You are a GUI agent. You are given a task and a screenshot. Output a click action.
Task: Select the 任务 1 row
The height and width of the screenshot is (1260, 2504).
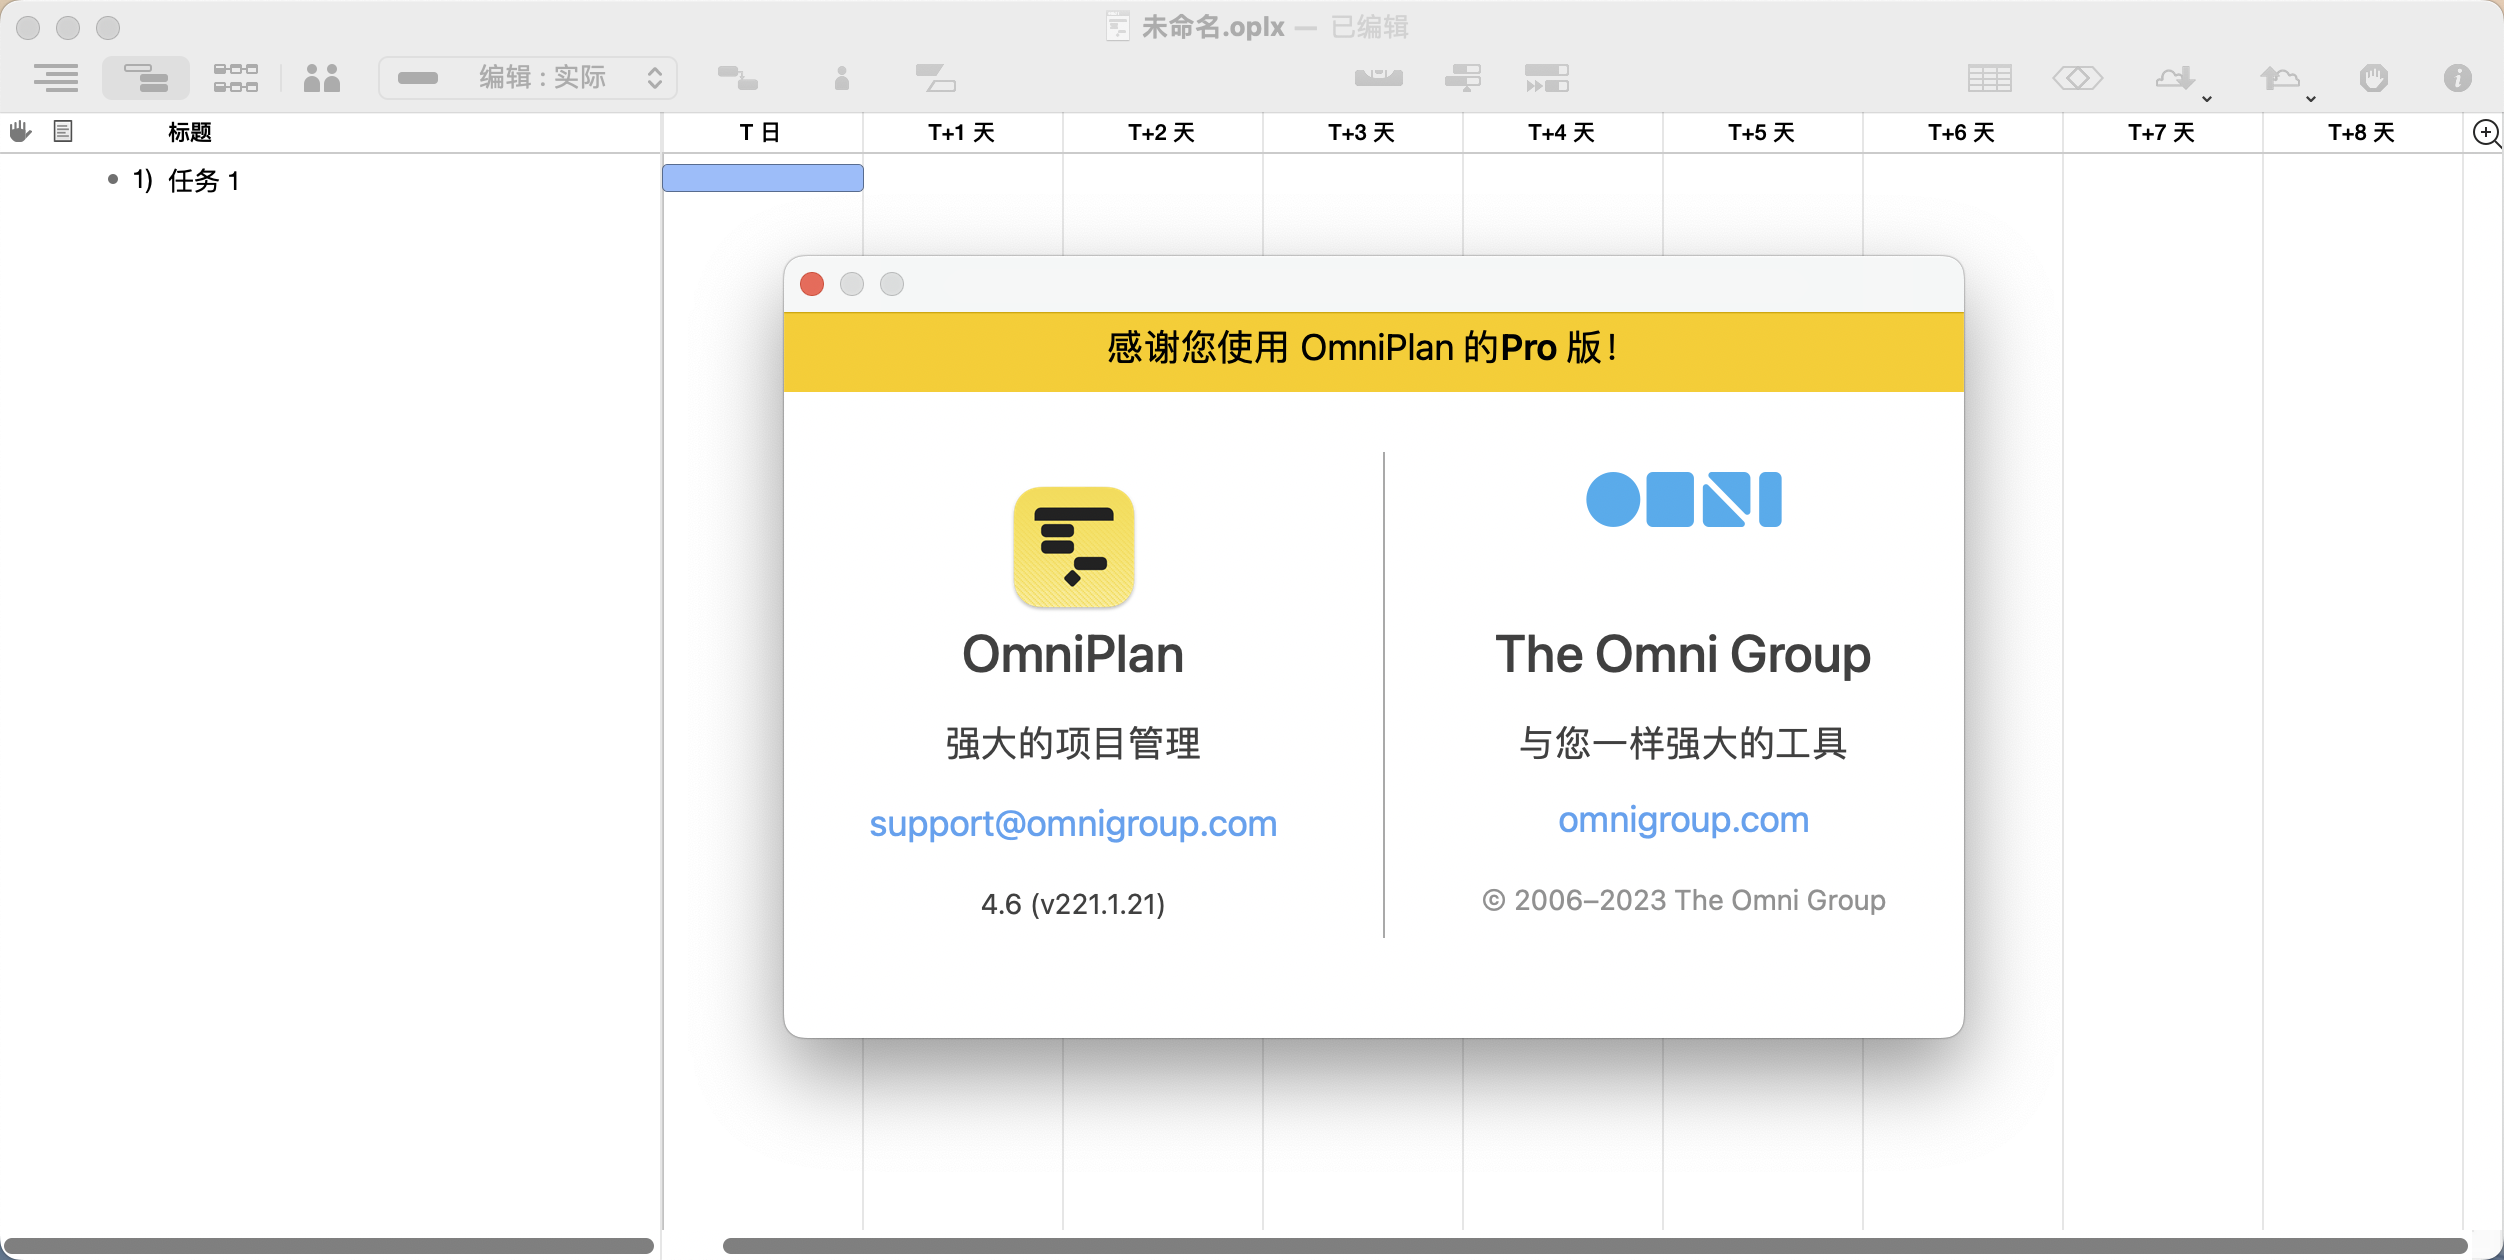(x=330, y=180)
